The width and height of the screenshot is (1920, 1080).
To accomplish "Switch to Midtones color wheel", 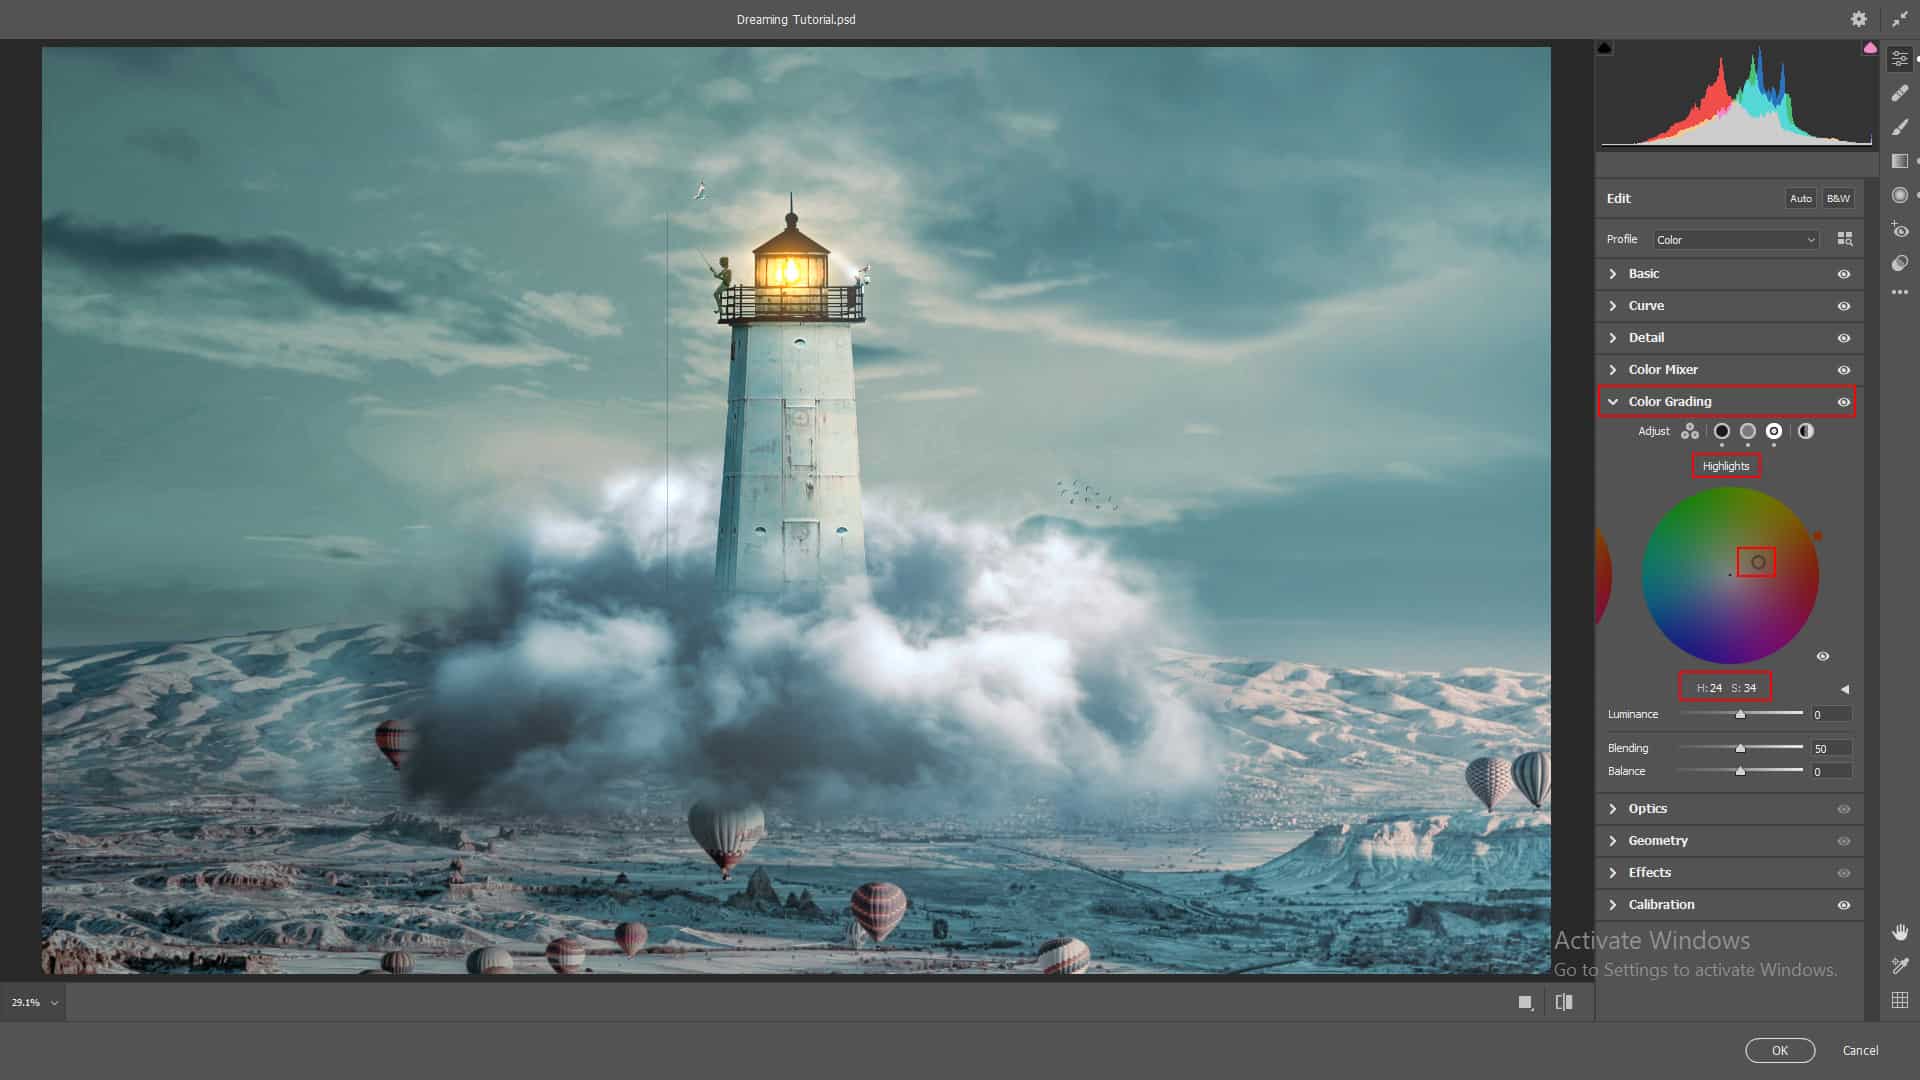I will pyautogui.click(x=1747, y=432).
